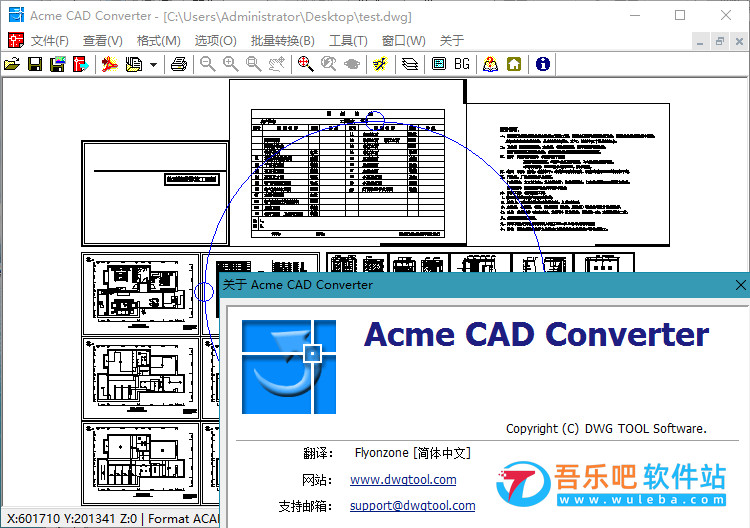Save the drawing with the floppy icon
Screen dimensions: 750x528
pos(35,64)
